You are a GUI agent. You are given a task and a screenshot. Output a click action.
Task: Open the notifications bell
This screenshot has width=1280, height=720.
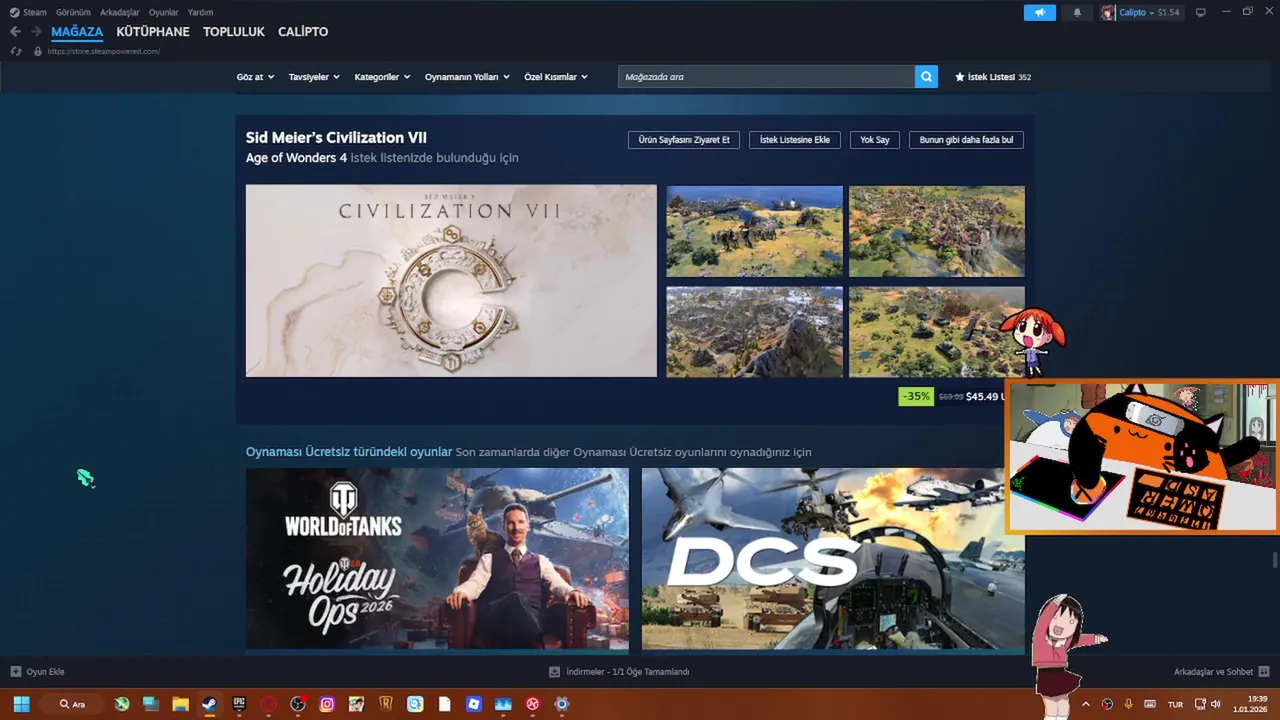tap(1077, 12)
